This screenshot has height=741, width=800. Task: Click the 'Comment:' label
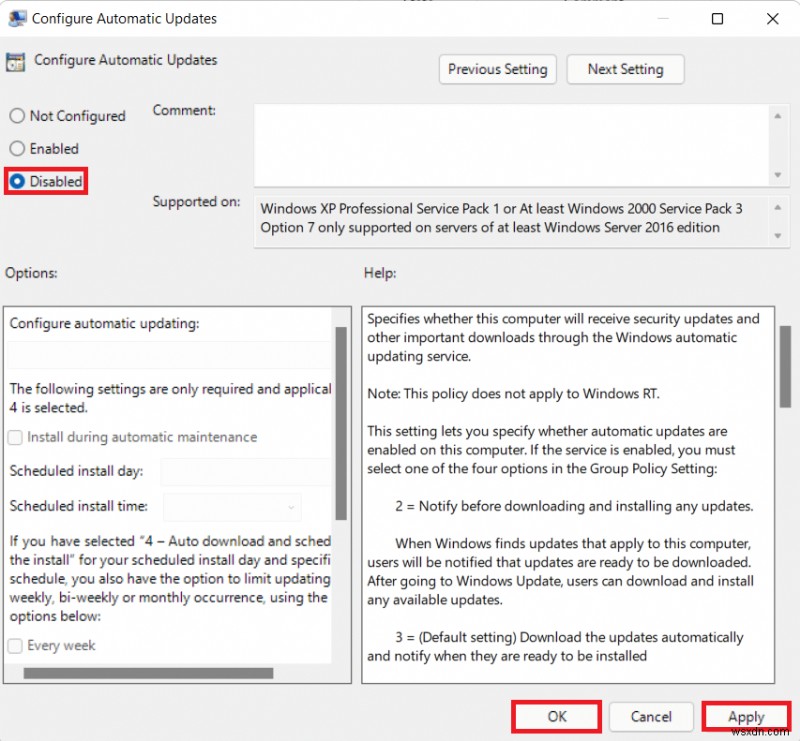tap(184, 110)
